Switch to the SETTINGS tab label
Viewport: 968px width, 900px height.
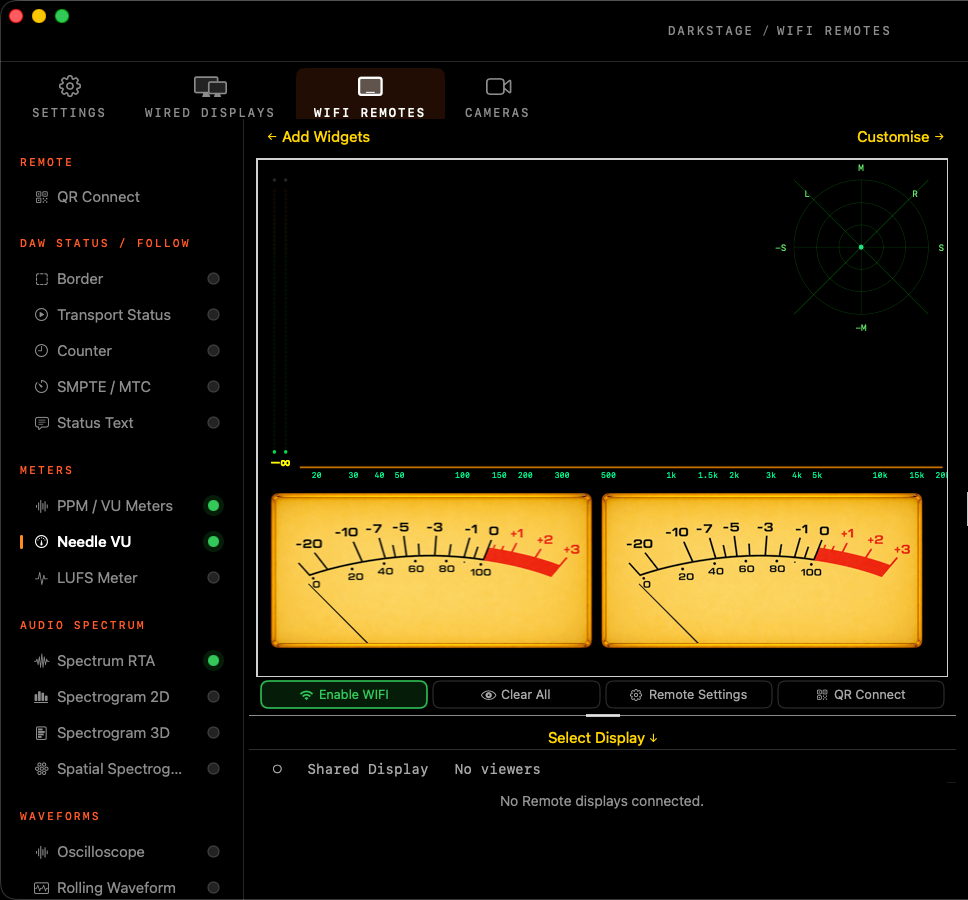point(69,113)
